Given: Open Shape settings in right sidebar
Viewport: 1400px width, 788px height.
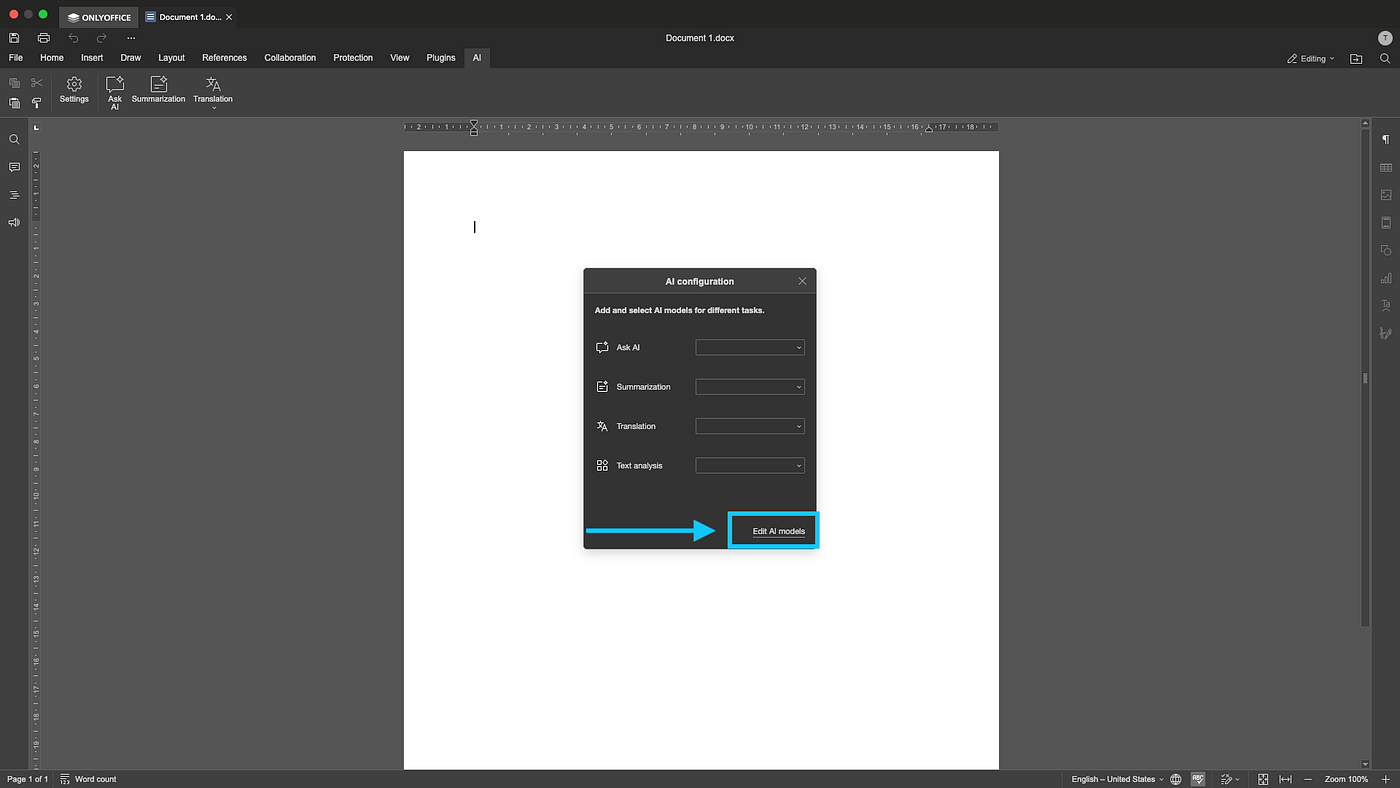Looking at the screenshot, I should [1386, 250].
